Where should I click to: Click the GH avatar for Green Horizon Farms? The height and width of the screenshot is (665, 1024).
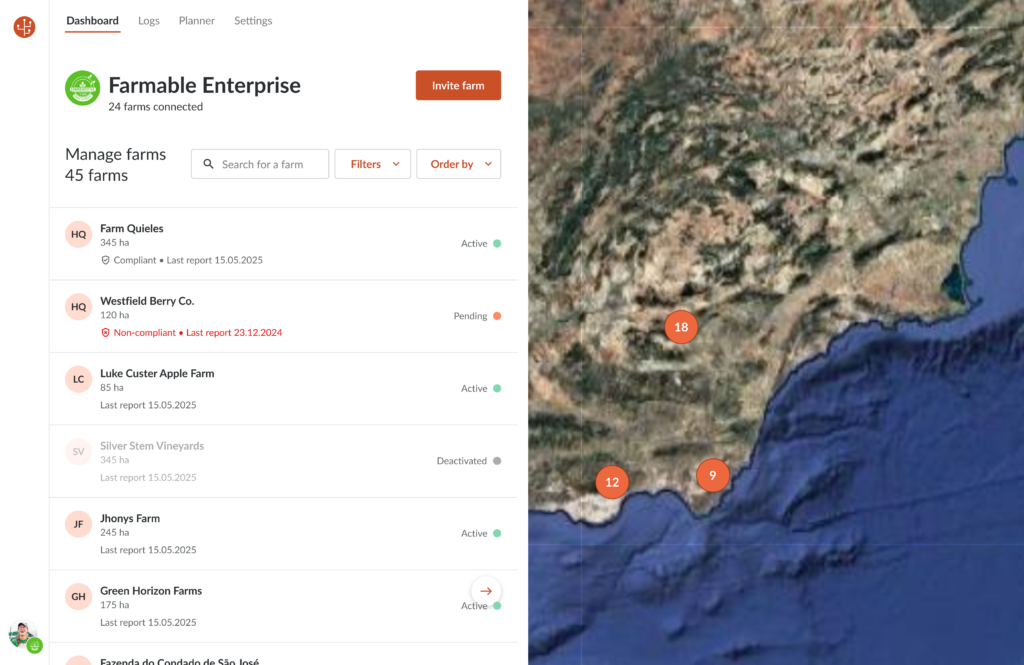78,597
